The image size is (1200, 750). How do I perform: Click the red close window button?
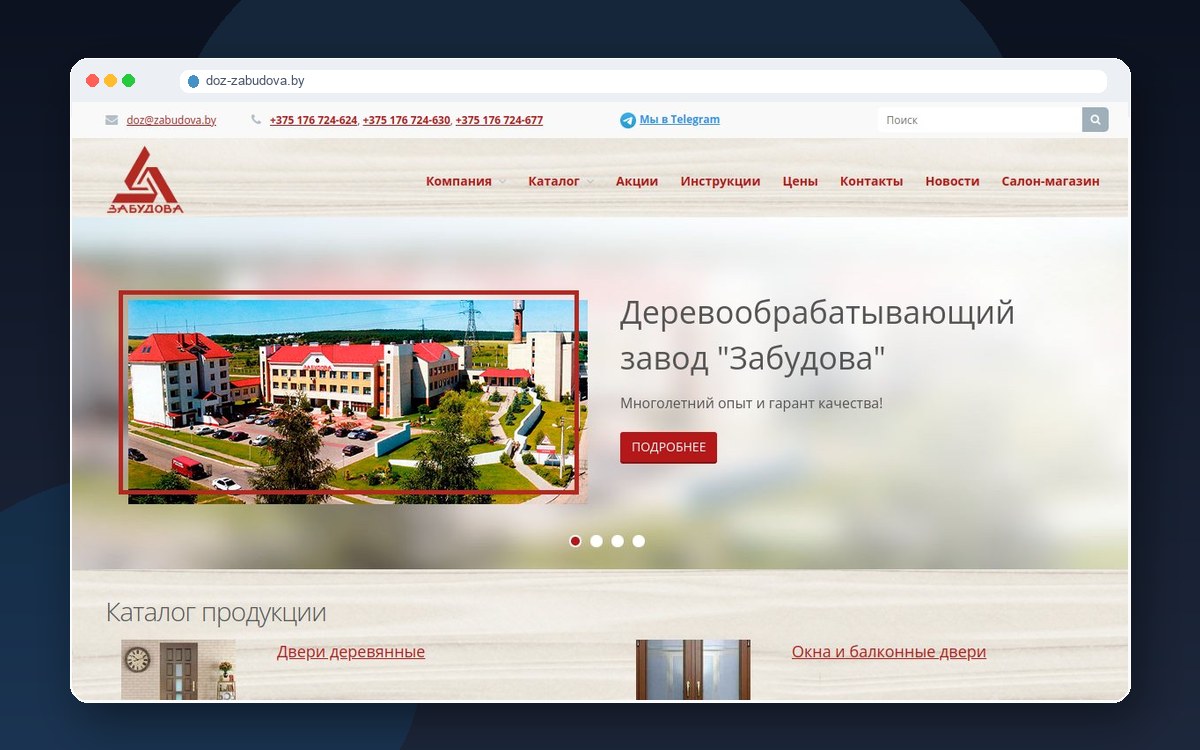coord(92,80)
